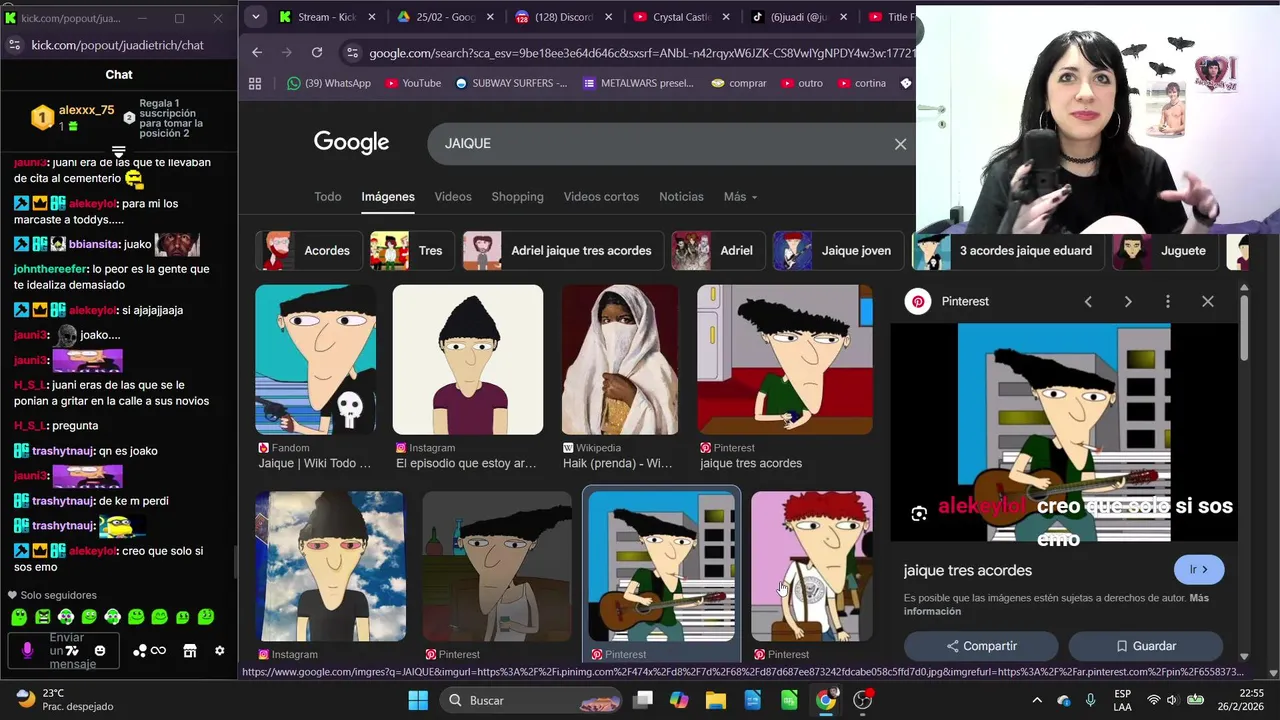Switch to the 25/02 Google Drive tab
This screenshot has height=720, width=1280.
pos(446,17)
